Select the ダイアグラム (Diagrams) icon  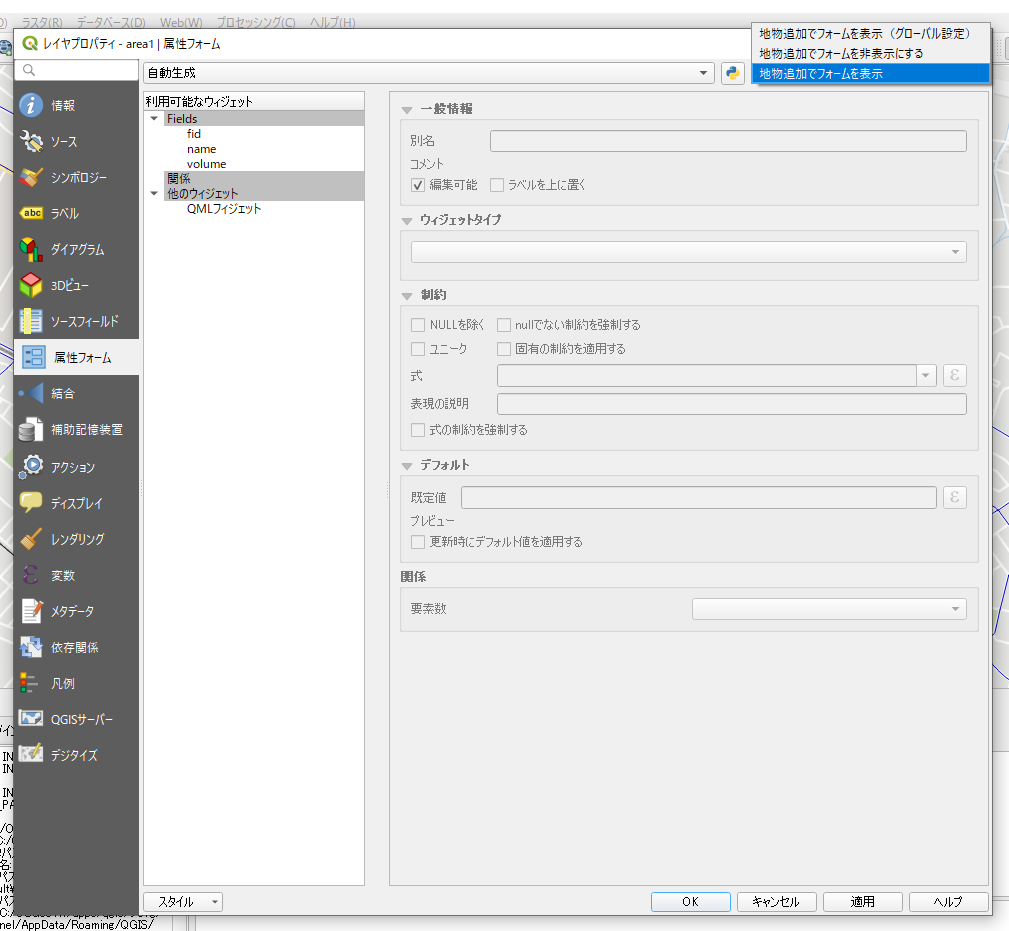point(32,249)
